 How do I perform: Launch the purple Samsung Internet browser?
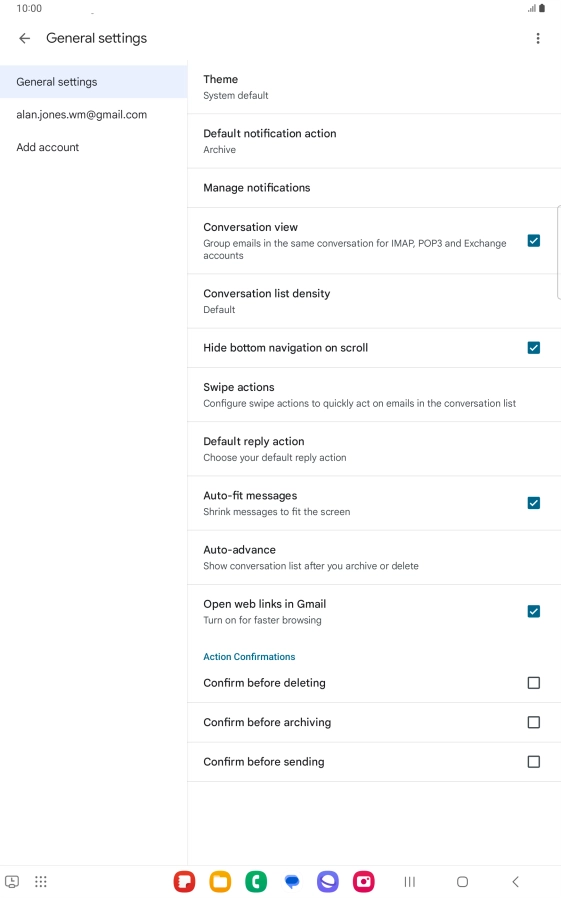click(327, 881)
